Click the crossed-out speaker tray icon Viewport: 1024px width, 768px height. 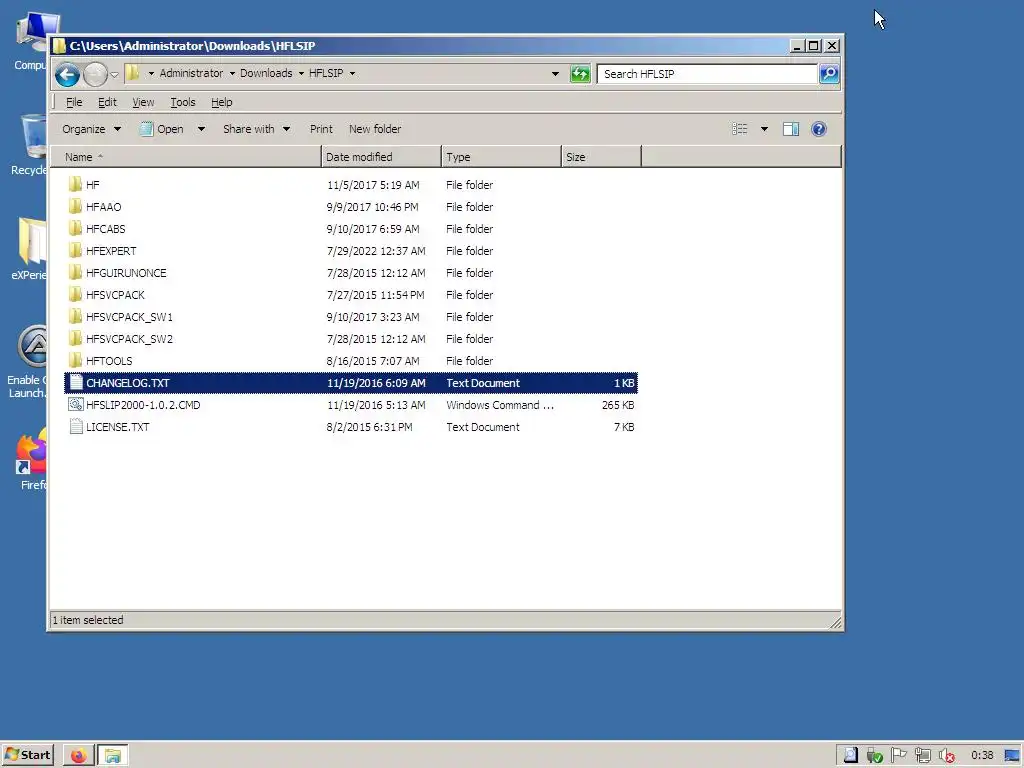click(947, 756)
